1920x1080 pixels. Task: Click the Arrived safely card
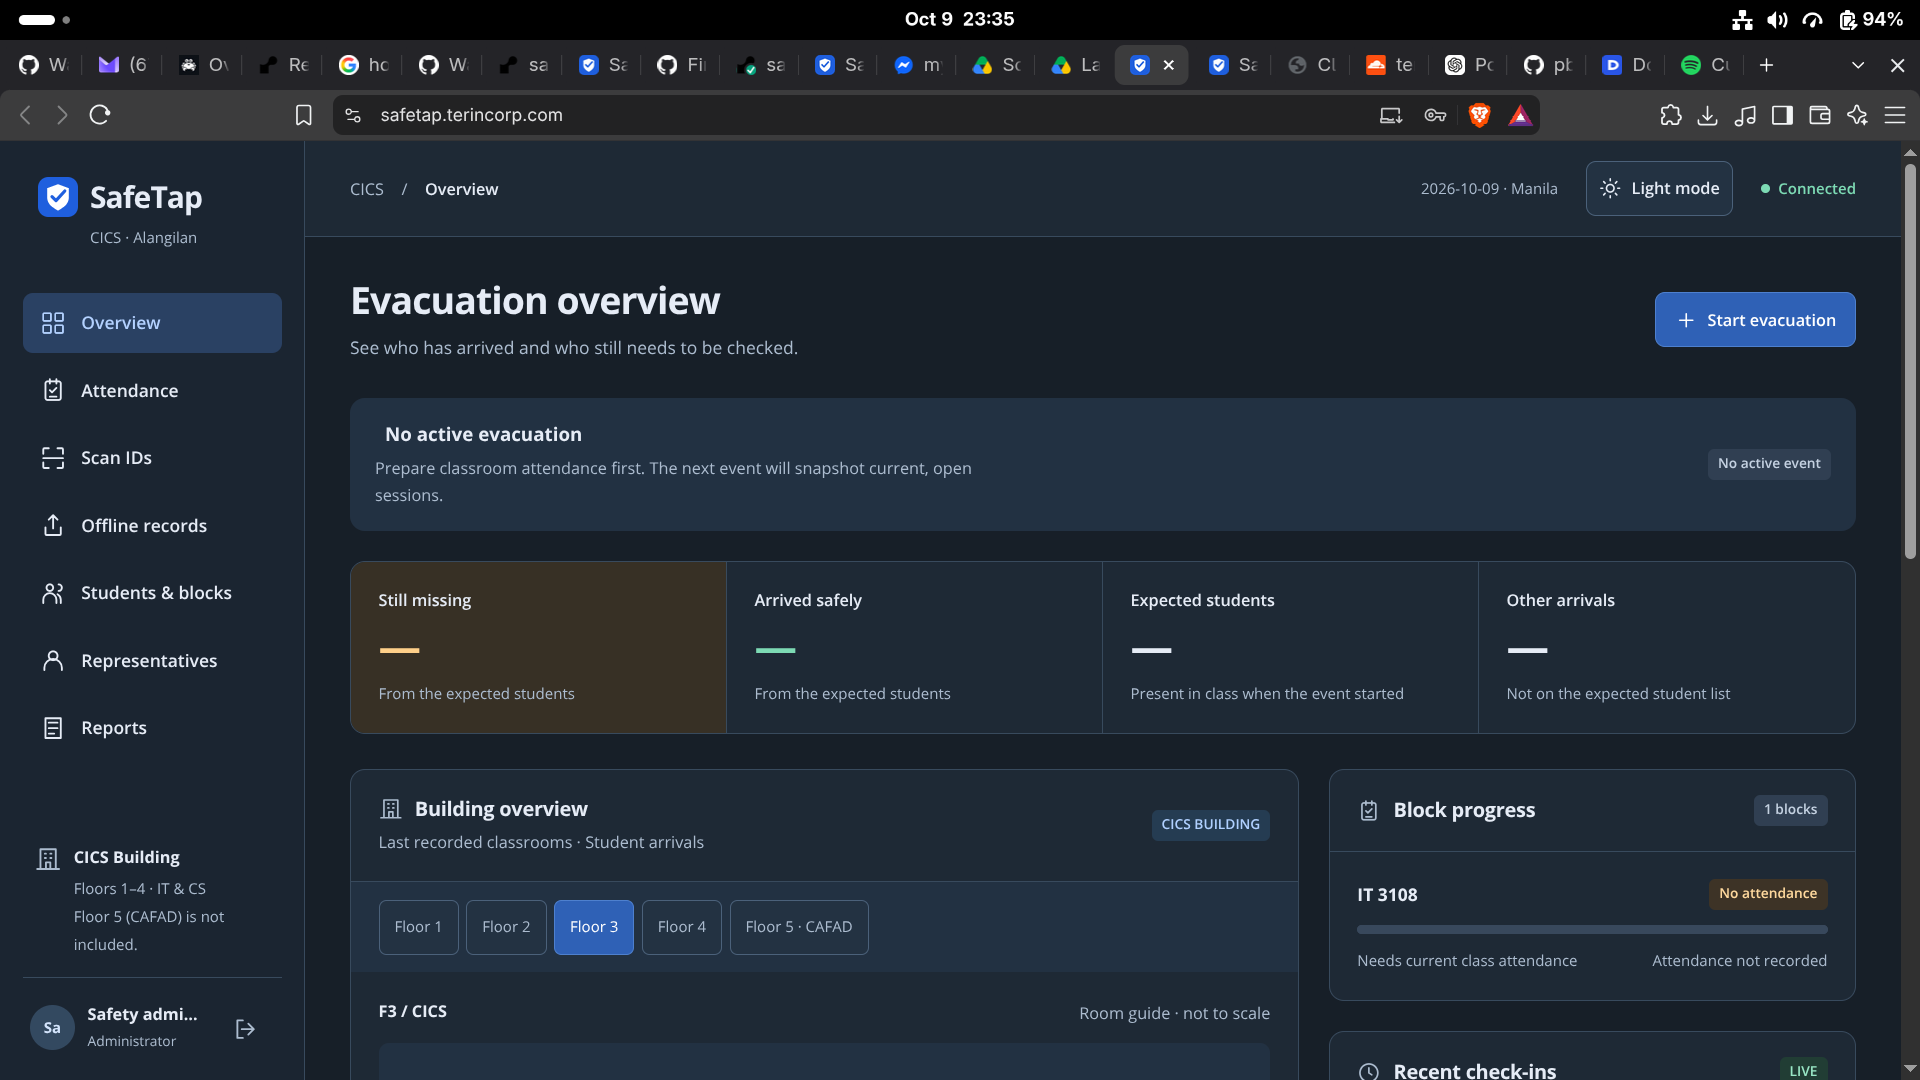pos(914,647)
